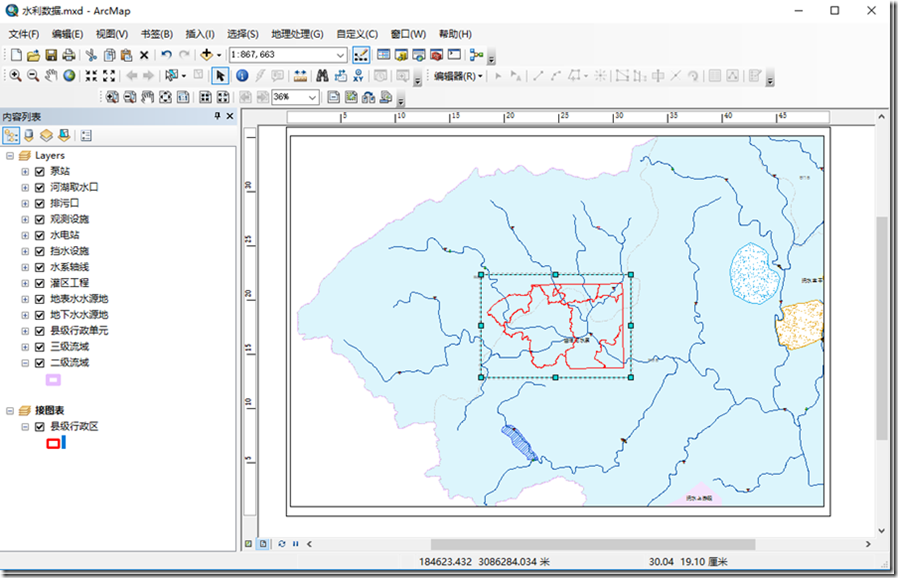898x578 pixels.
Task: Save the map with floppy disk icon
Action: click(51, 55)
